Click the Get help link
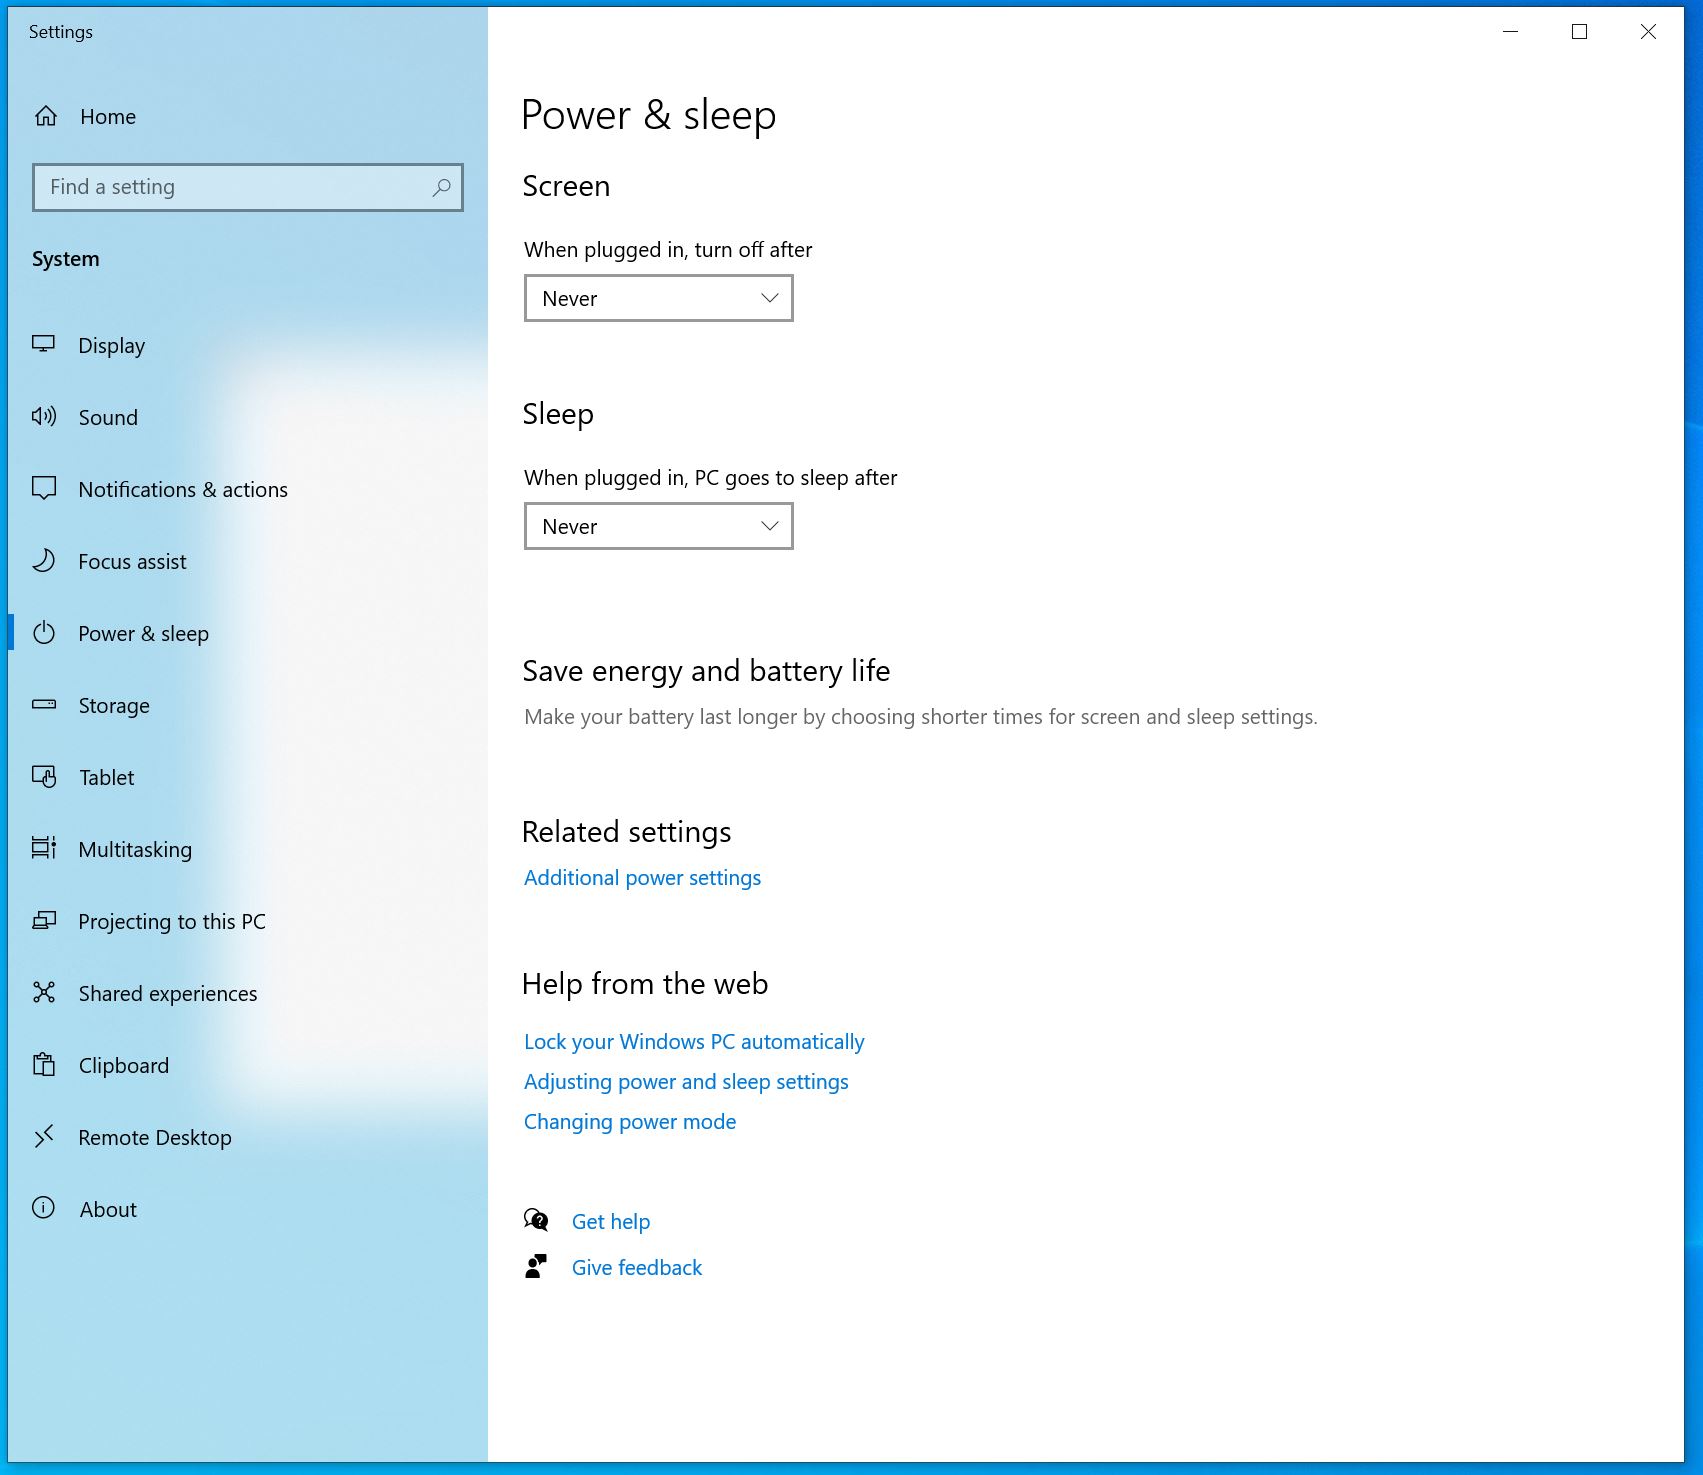 click(x=611, y=1222)
